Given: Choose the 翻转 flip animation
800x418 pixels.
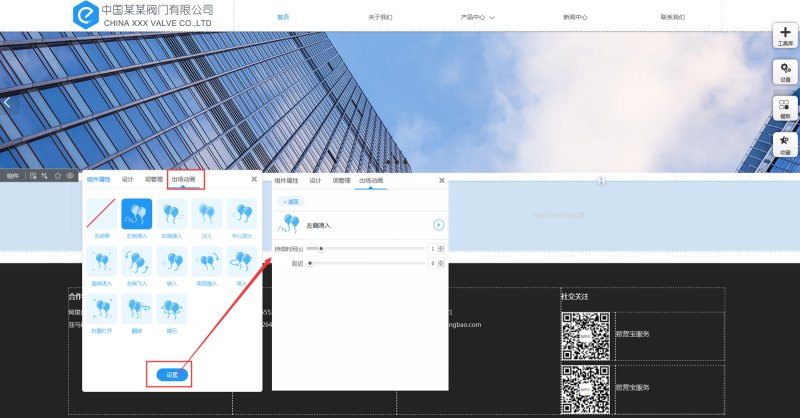Looking at the screenshot, I should [136, 309].
